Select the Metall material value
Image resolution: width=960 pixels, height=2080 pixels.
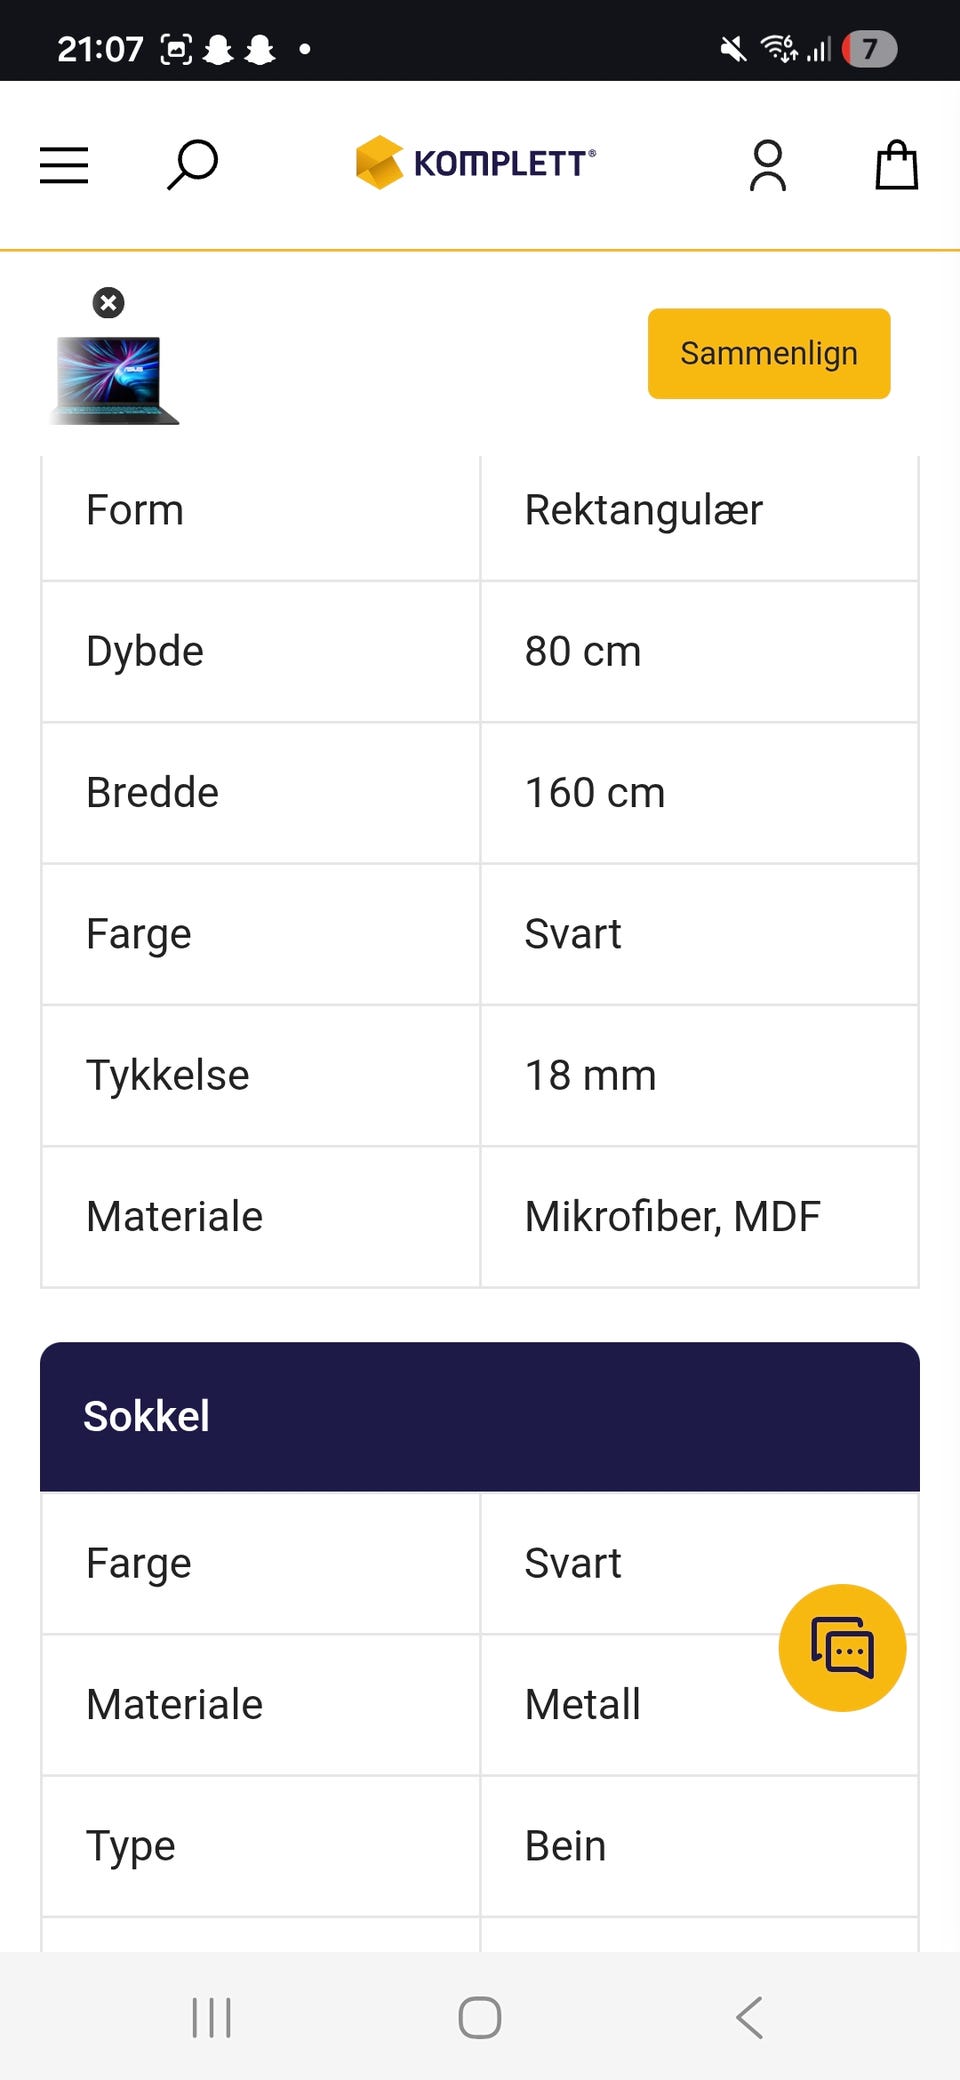pos(582,1705)
